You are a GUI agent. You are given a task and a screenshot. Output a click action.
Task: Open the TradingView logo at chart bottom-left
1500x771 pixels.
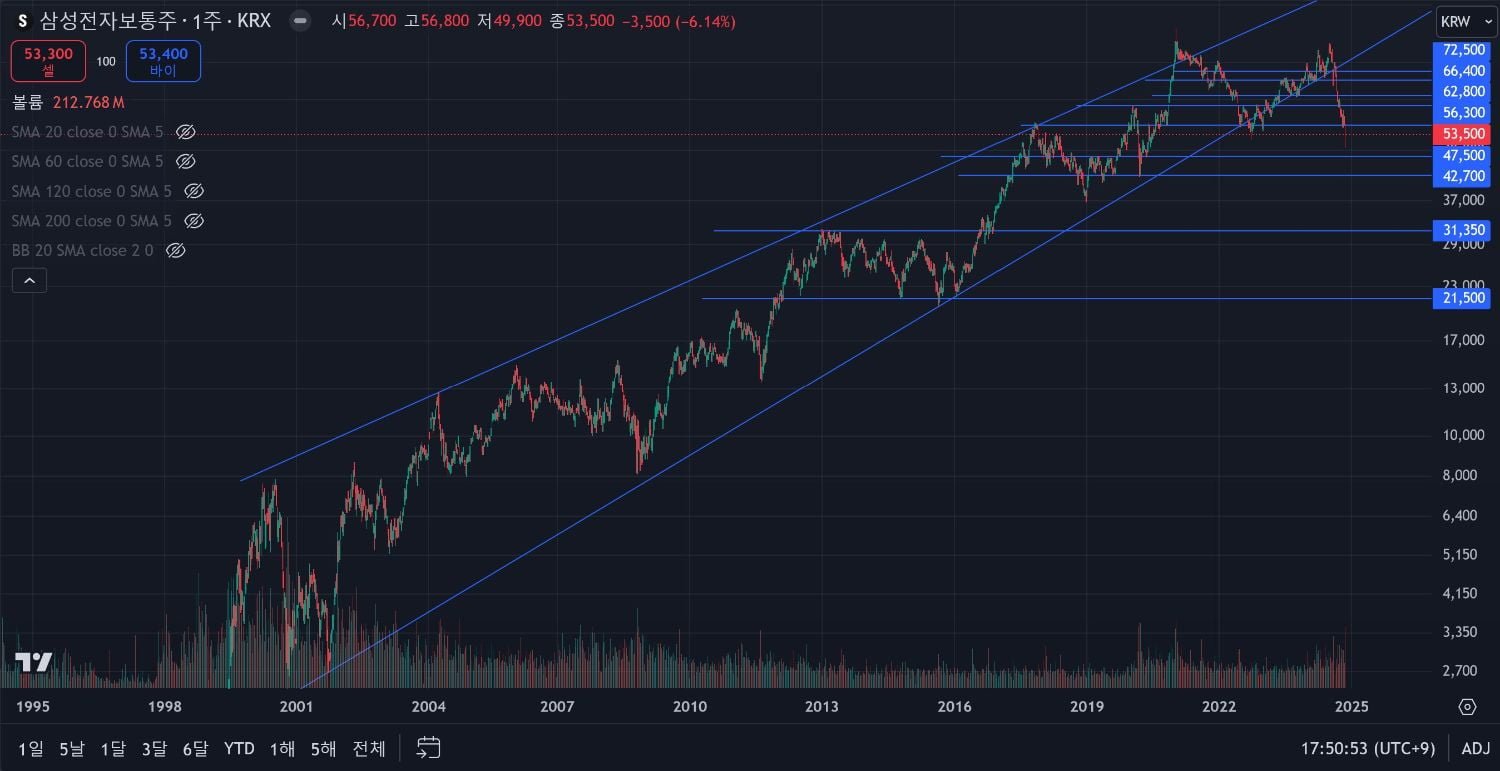pyautogui.click(x=33, y=662)
